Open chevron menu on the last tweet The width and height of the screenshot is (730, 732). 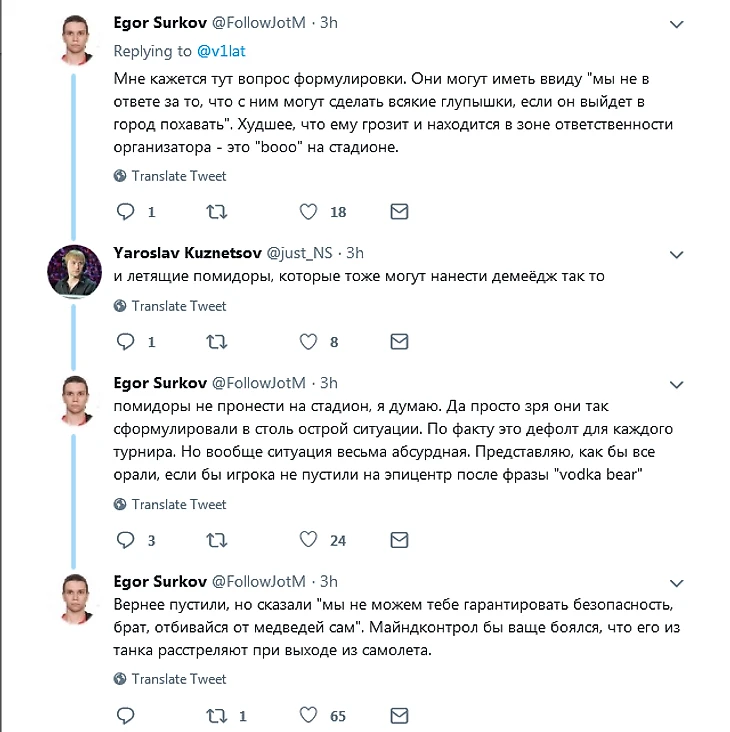[x=677, y=582]
